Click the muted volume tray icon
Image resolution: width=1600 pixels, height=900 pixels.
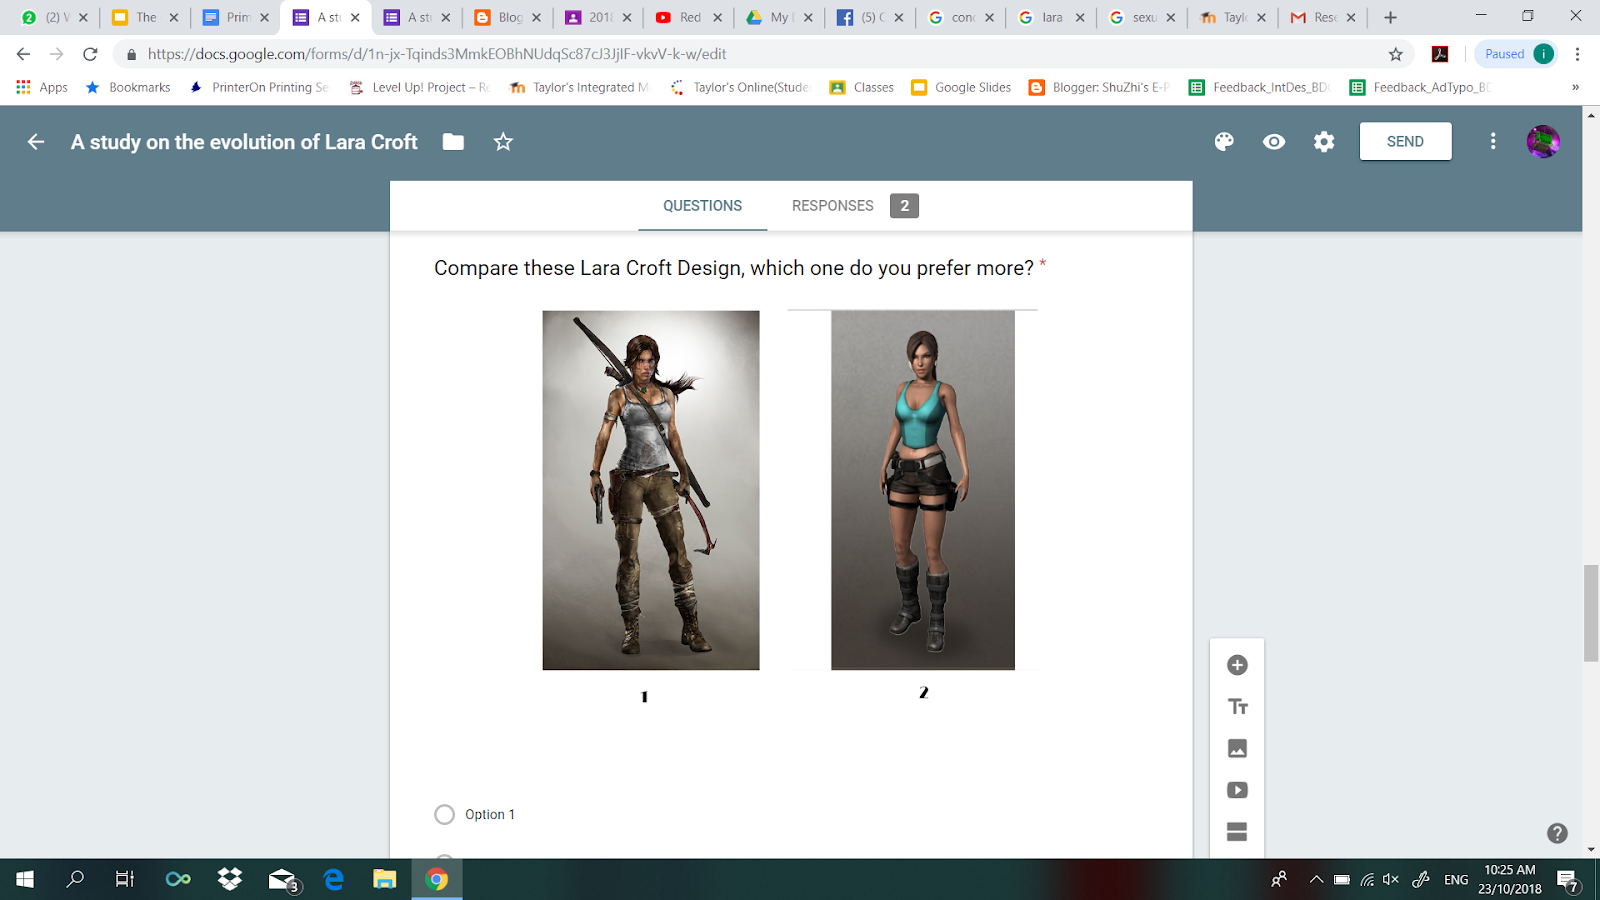pos(1391,880)
